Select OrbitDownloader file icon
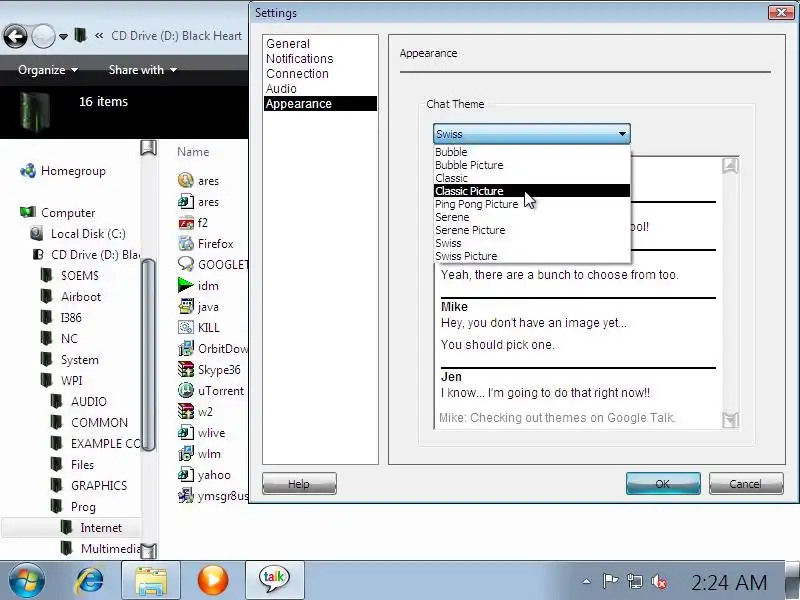The height and width of the screenshot is (600, 800). tap(186, 348)
